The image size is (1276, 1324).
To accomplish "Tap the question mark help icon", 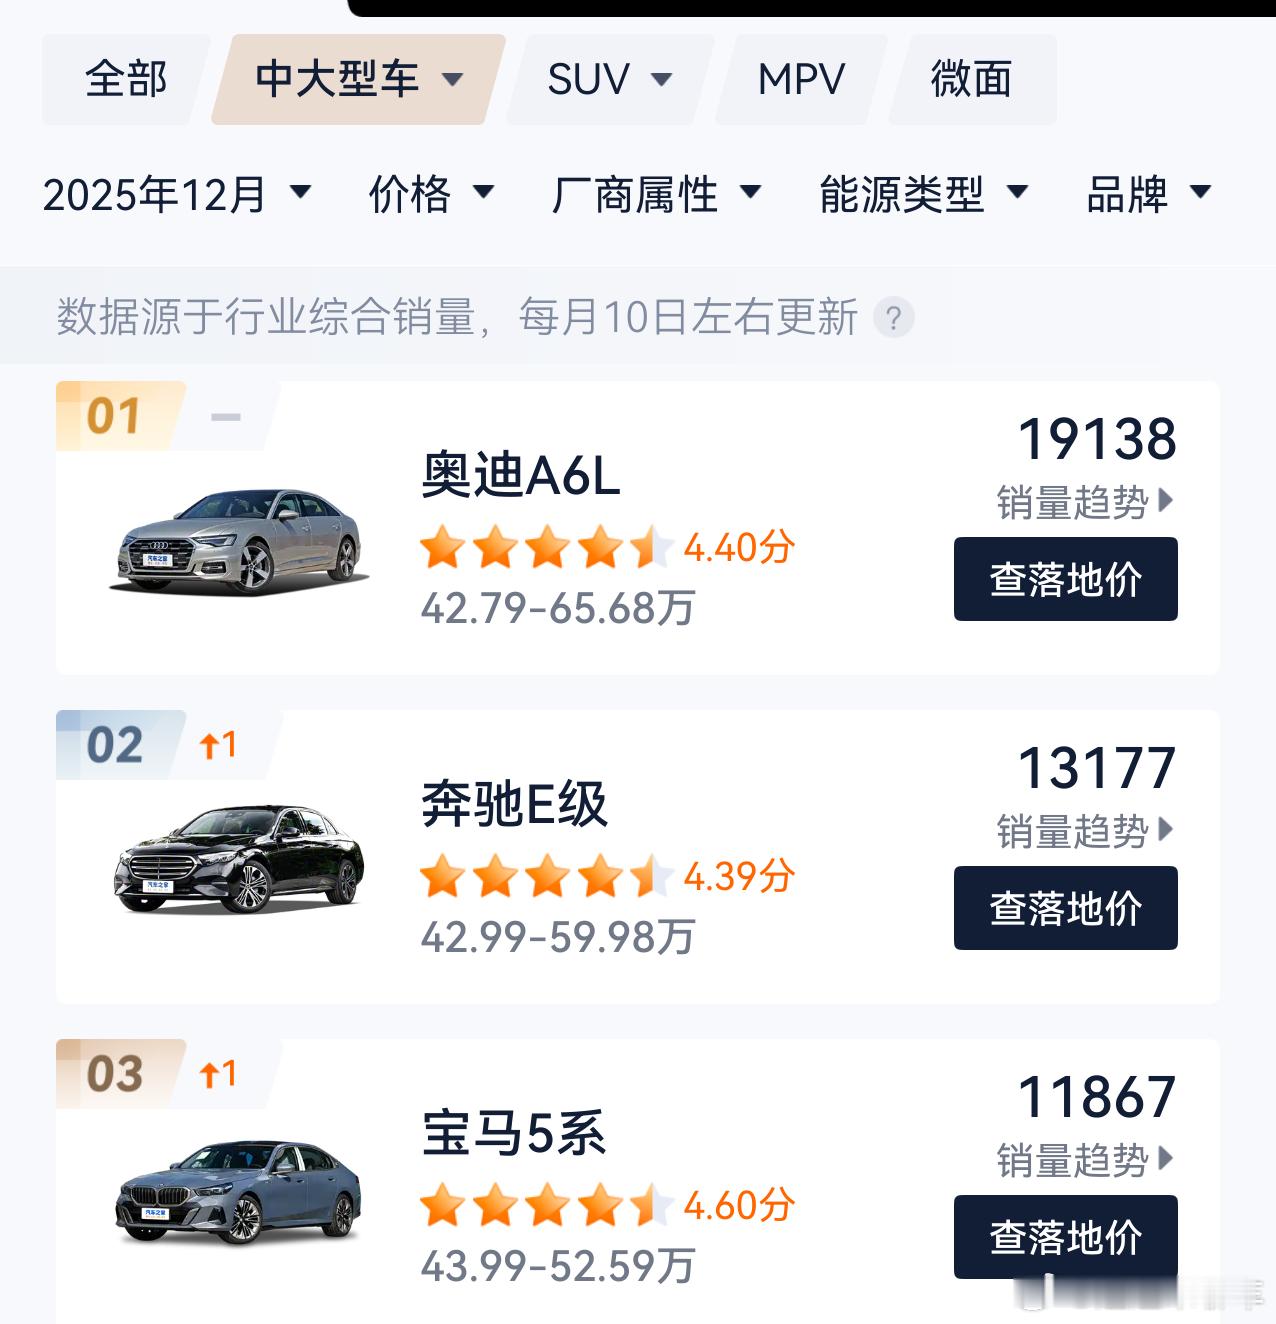I will point(893,318).
